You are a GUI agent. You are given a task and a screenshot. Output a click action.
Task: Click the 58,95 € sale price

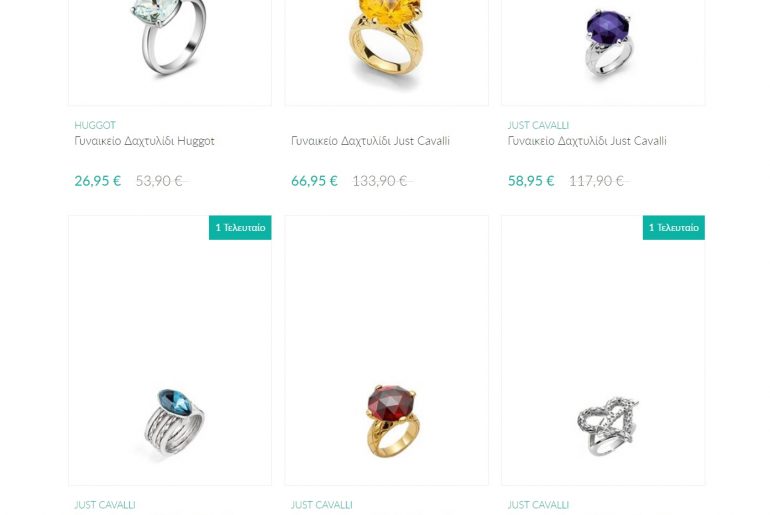531,181
